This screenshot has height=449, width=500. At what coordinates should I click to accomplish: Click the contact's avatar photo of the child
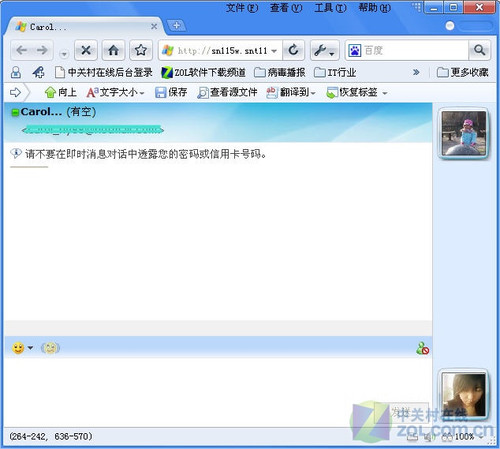coord(463,133)
